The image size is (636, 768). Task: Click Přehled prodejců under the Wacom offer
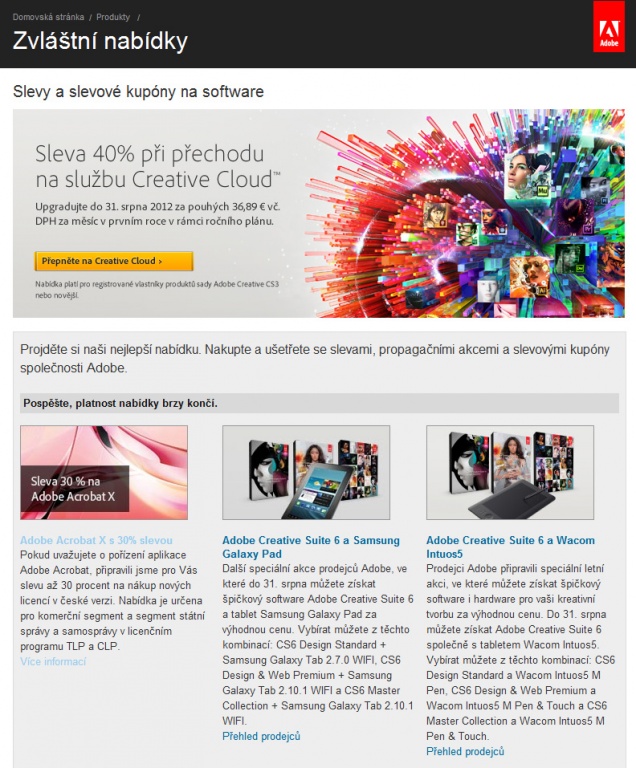pos(465,751)
